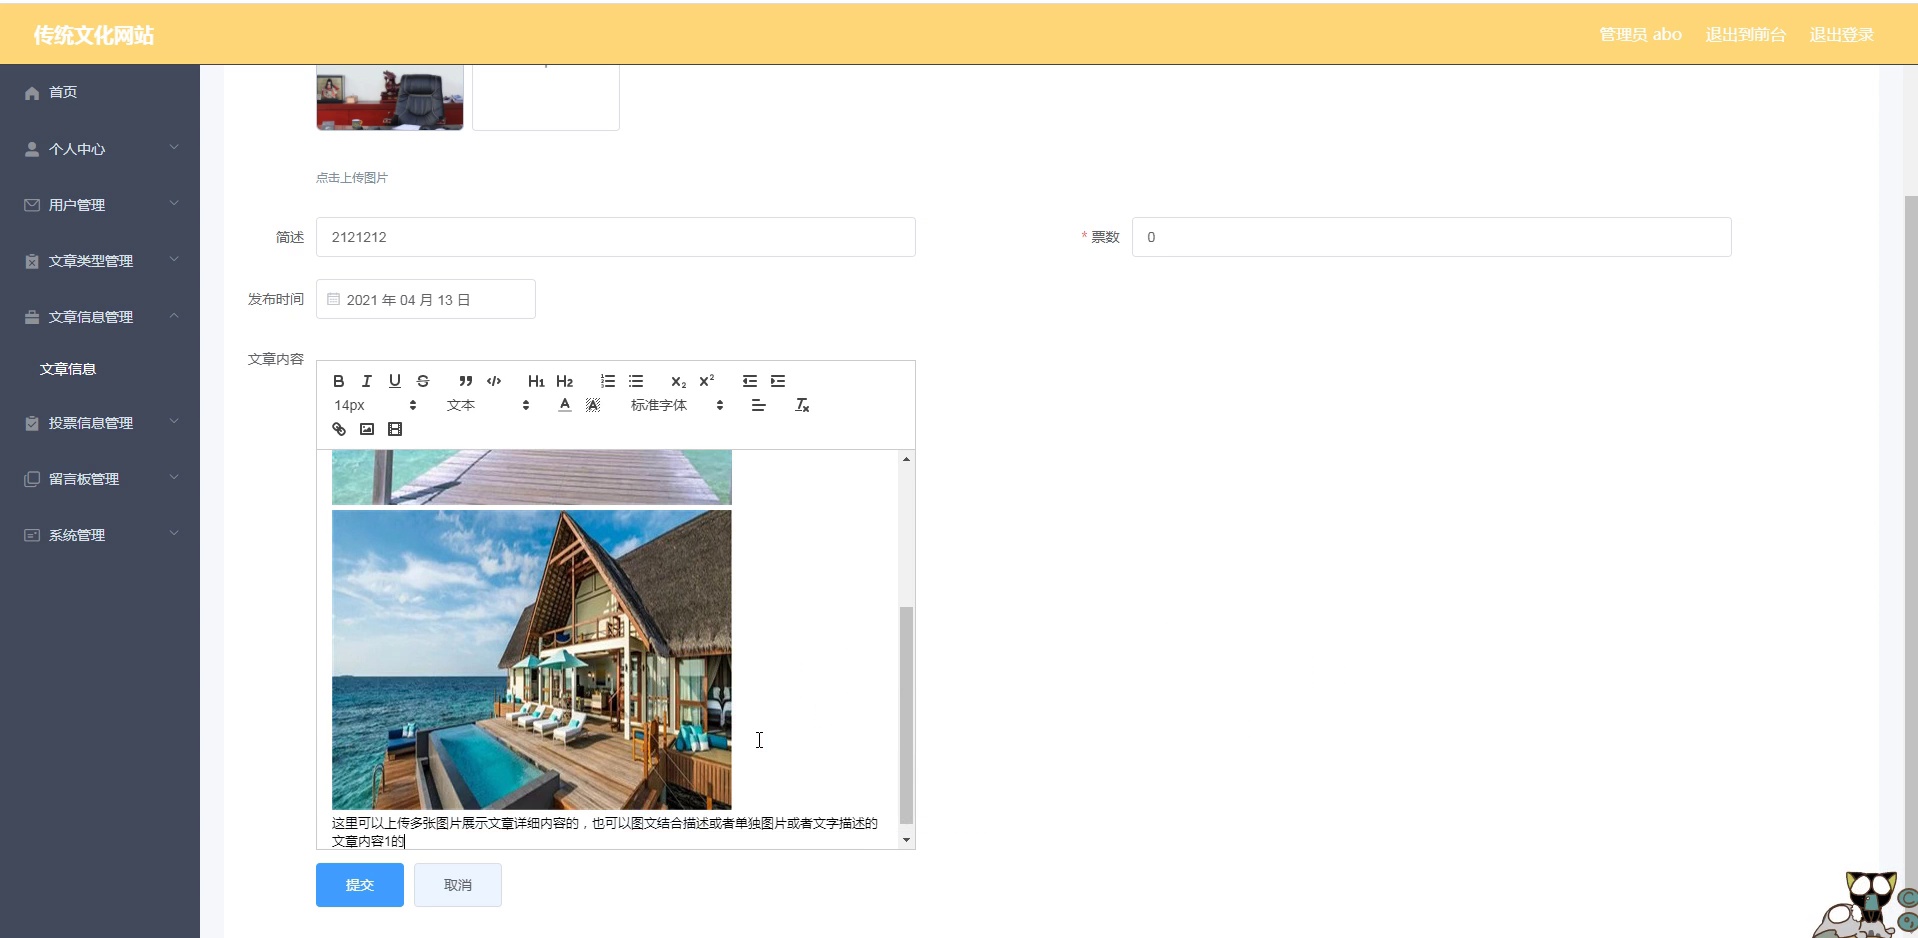
Task: Apply subscript formatting
Action: tap(679, 381)
